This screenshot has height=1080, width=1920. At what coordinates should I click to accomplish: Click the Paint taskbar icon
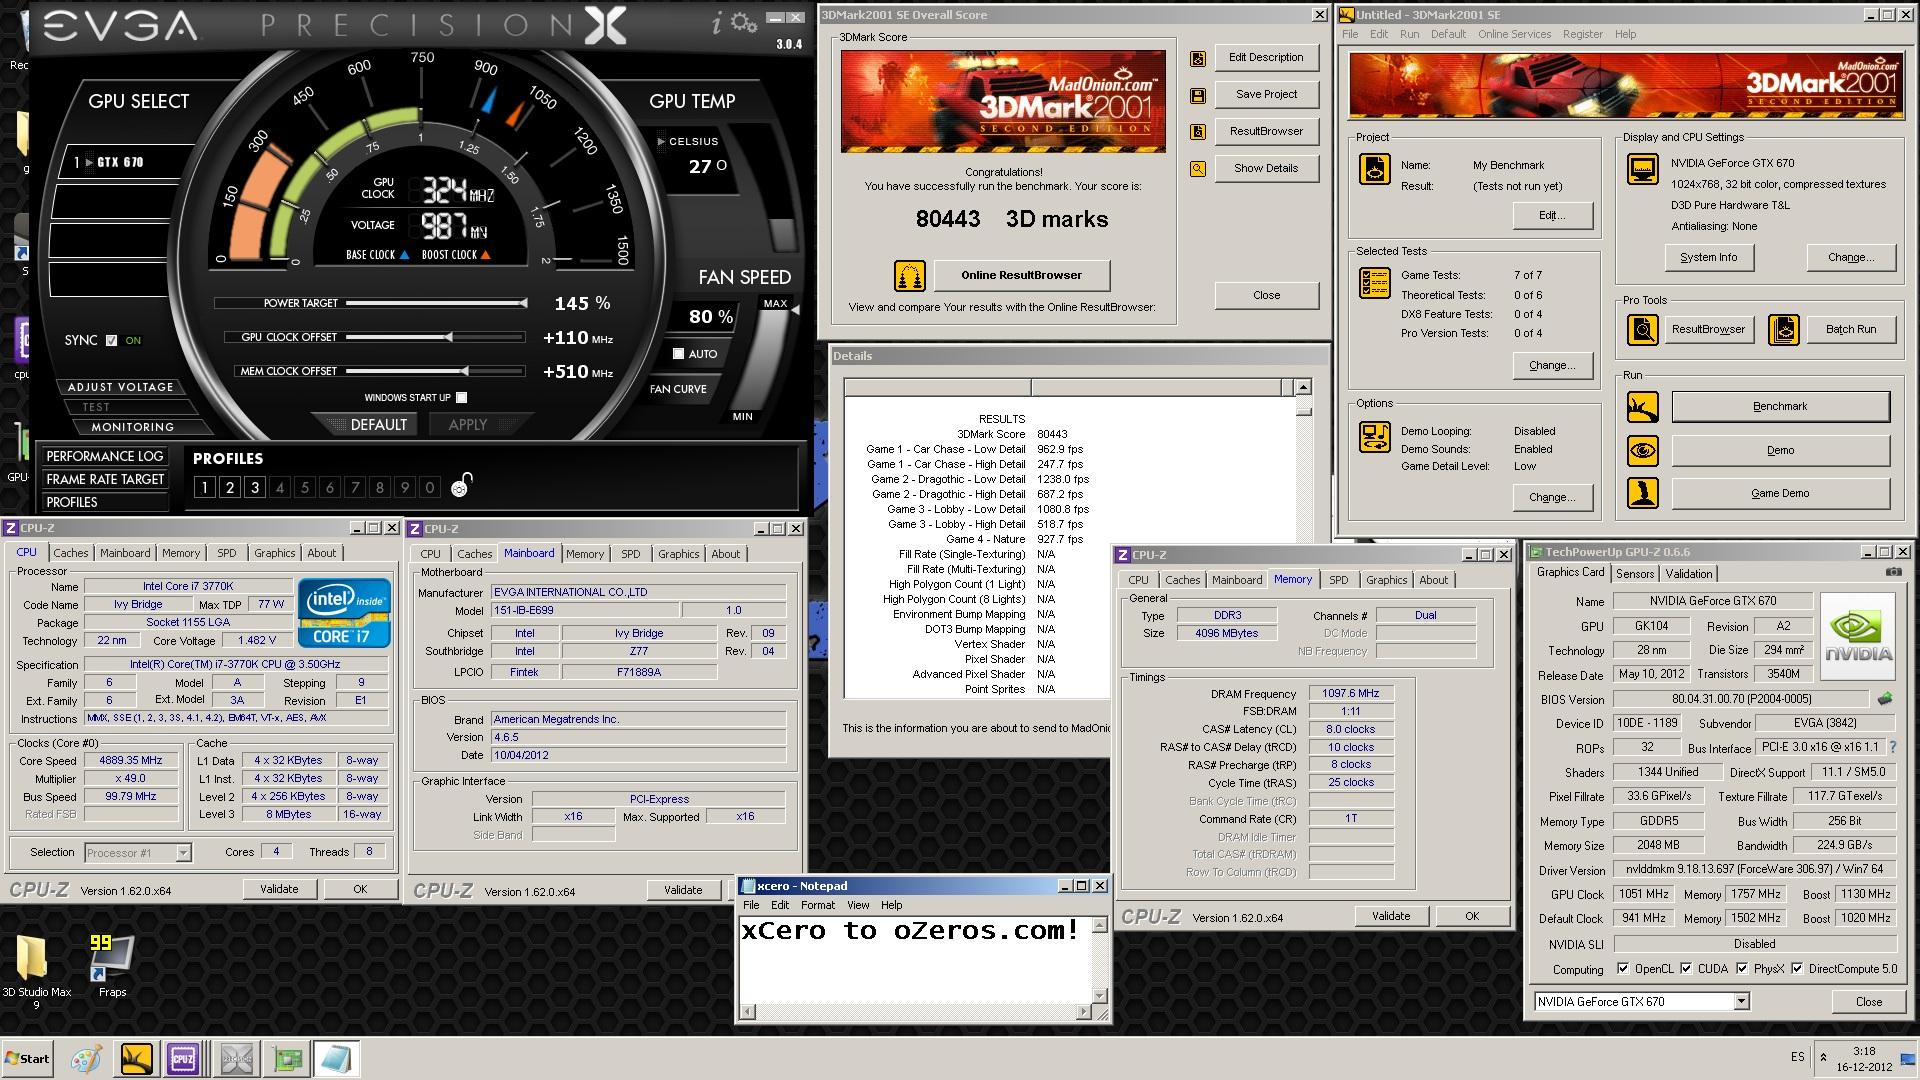tap(86, 1059)
